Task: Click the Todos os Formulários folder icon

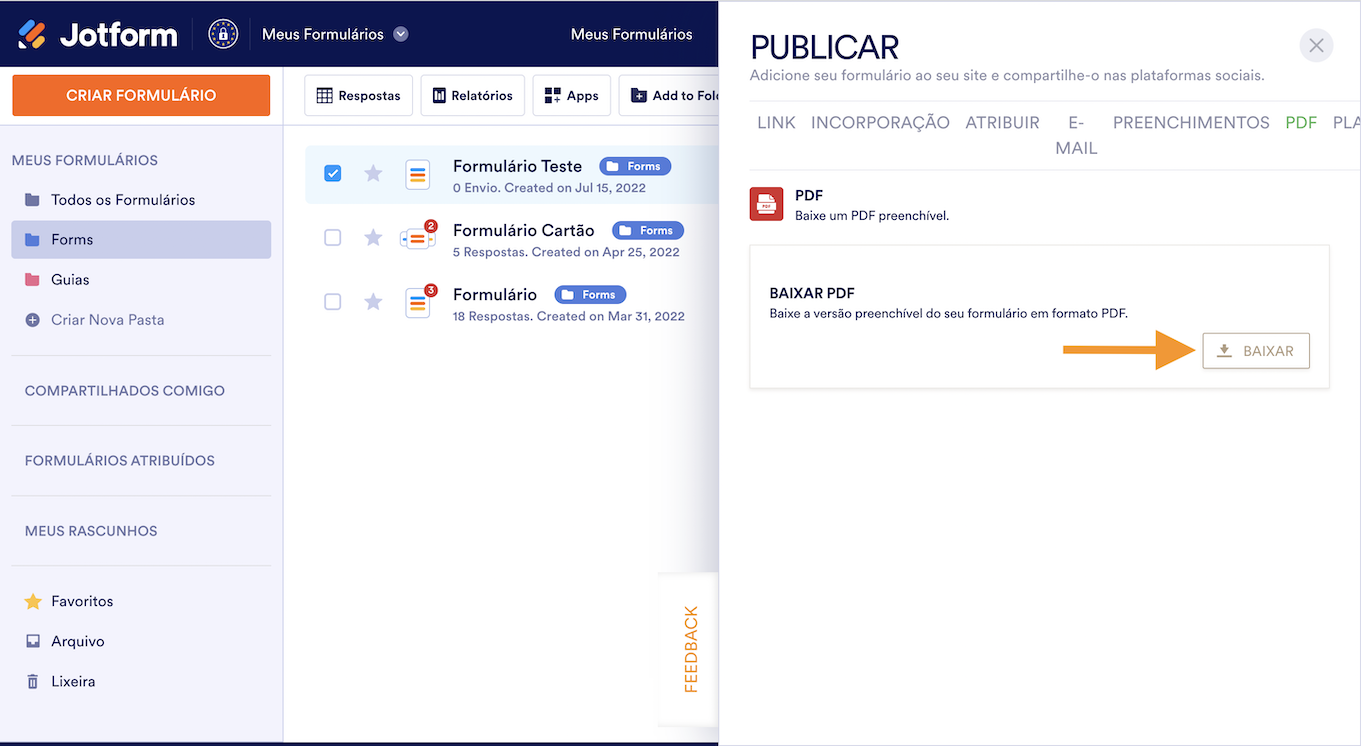Action: 32,200
